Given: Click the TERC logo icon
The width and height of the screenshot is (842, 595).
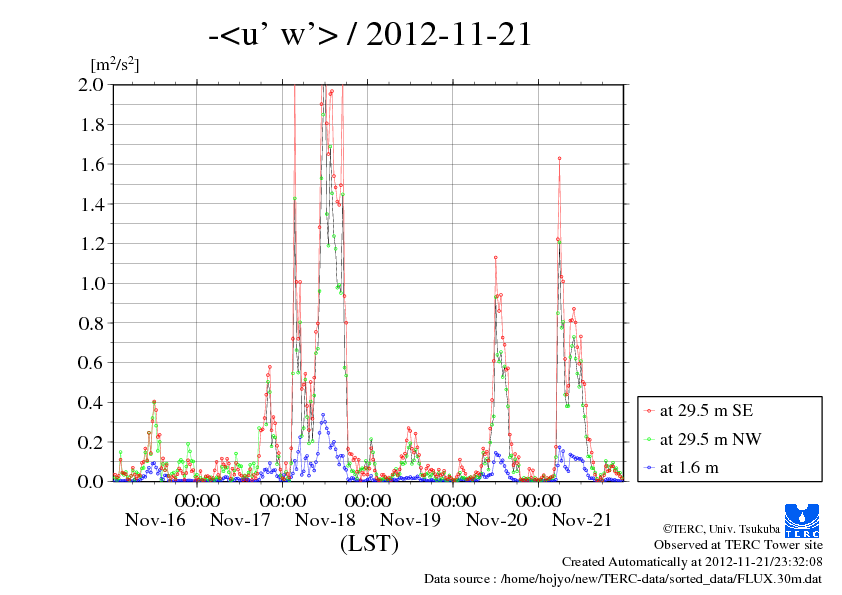Looking at the screenshot, I should 801,520.
